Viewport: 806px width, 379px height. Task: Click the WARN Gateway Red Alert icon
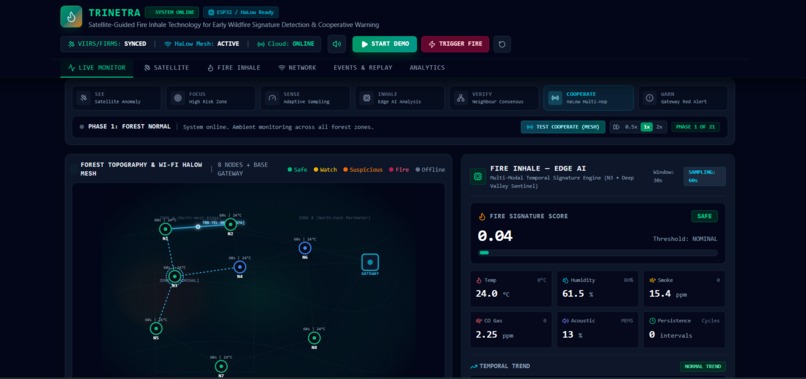click(x=650, y=98)
